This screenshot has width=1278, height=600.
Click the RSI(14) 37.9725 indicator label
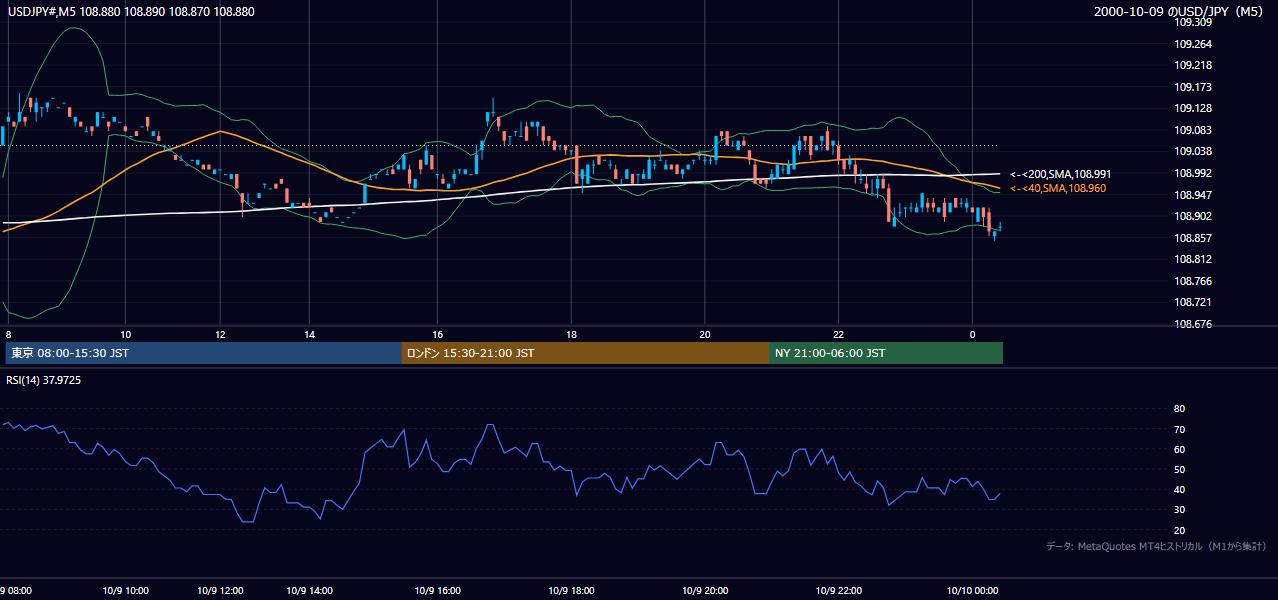(44, 380)
